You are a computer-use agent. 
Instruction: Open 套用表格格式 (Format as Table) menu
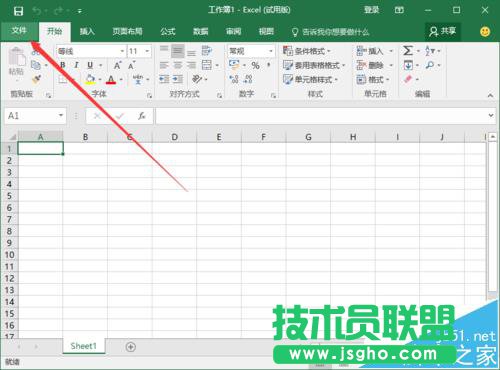[314, 65]
